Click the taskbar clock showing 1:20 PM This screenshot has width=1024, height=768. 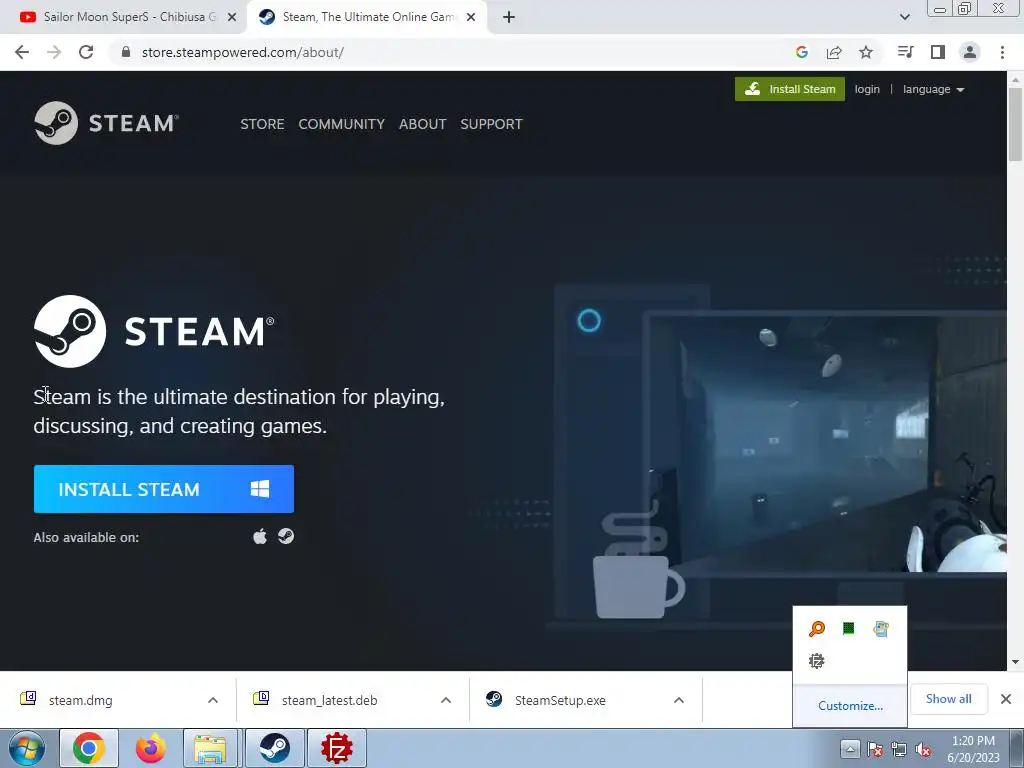pos(973,749)
